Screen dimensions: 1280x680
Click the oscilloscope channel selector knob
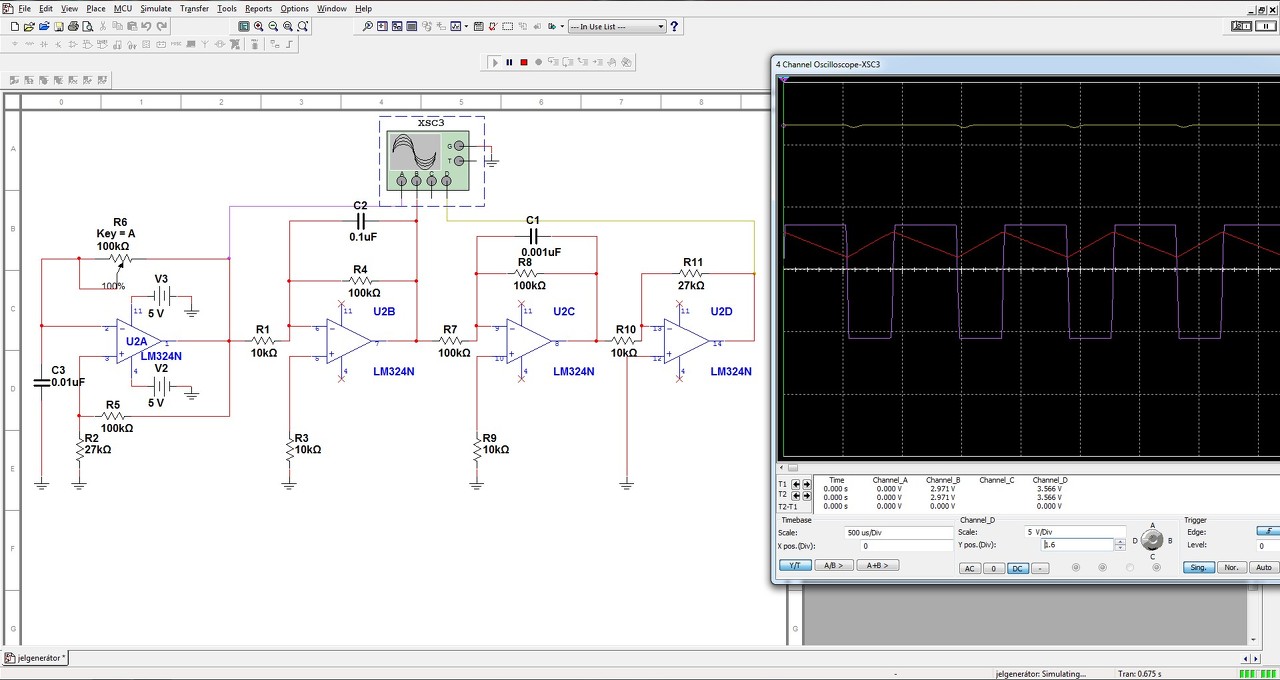pos(1152,541)
